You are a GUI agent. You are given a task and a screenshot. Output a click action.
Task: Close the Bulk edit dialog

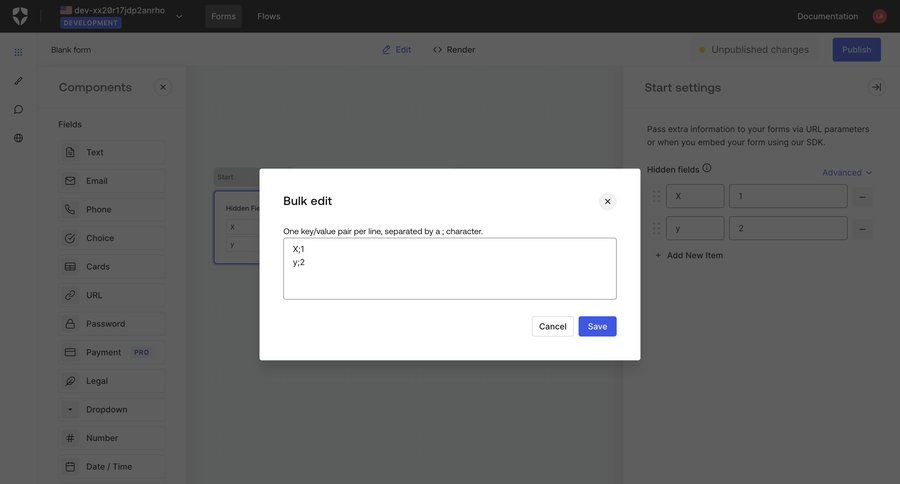(607, 202)
